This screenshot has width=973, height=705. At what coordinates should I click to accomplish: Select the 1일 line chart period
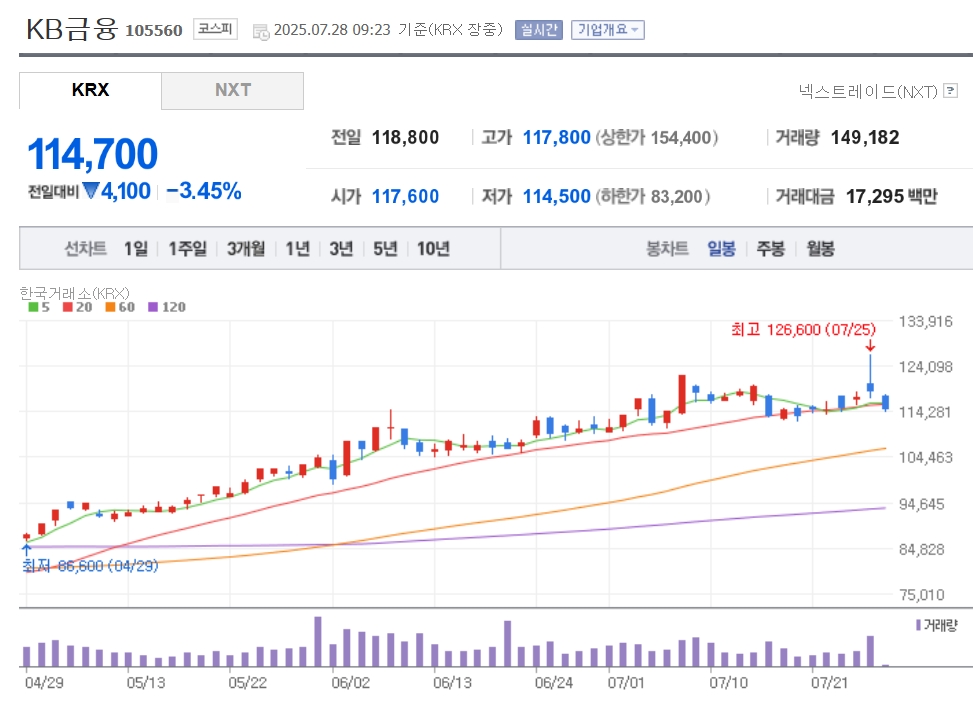[x=136, y=249]
